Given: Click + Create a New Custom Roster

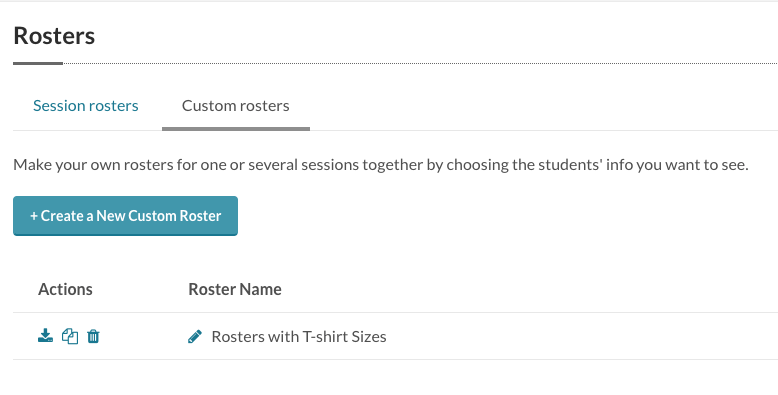Looking at the screenshot, I should 126,216.
